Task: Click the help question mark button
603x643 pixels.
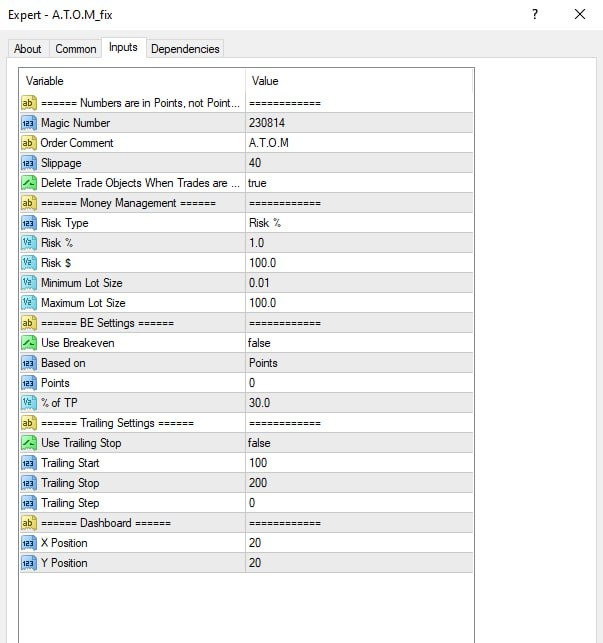Action: coord(535,14)
